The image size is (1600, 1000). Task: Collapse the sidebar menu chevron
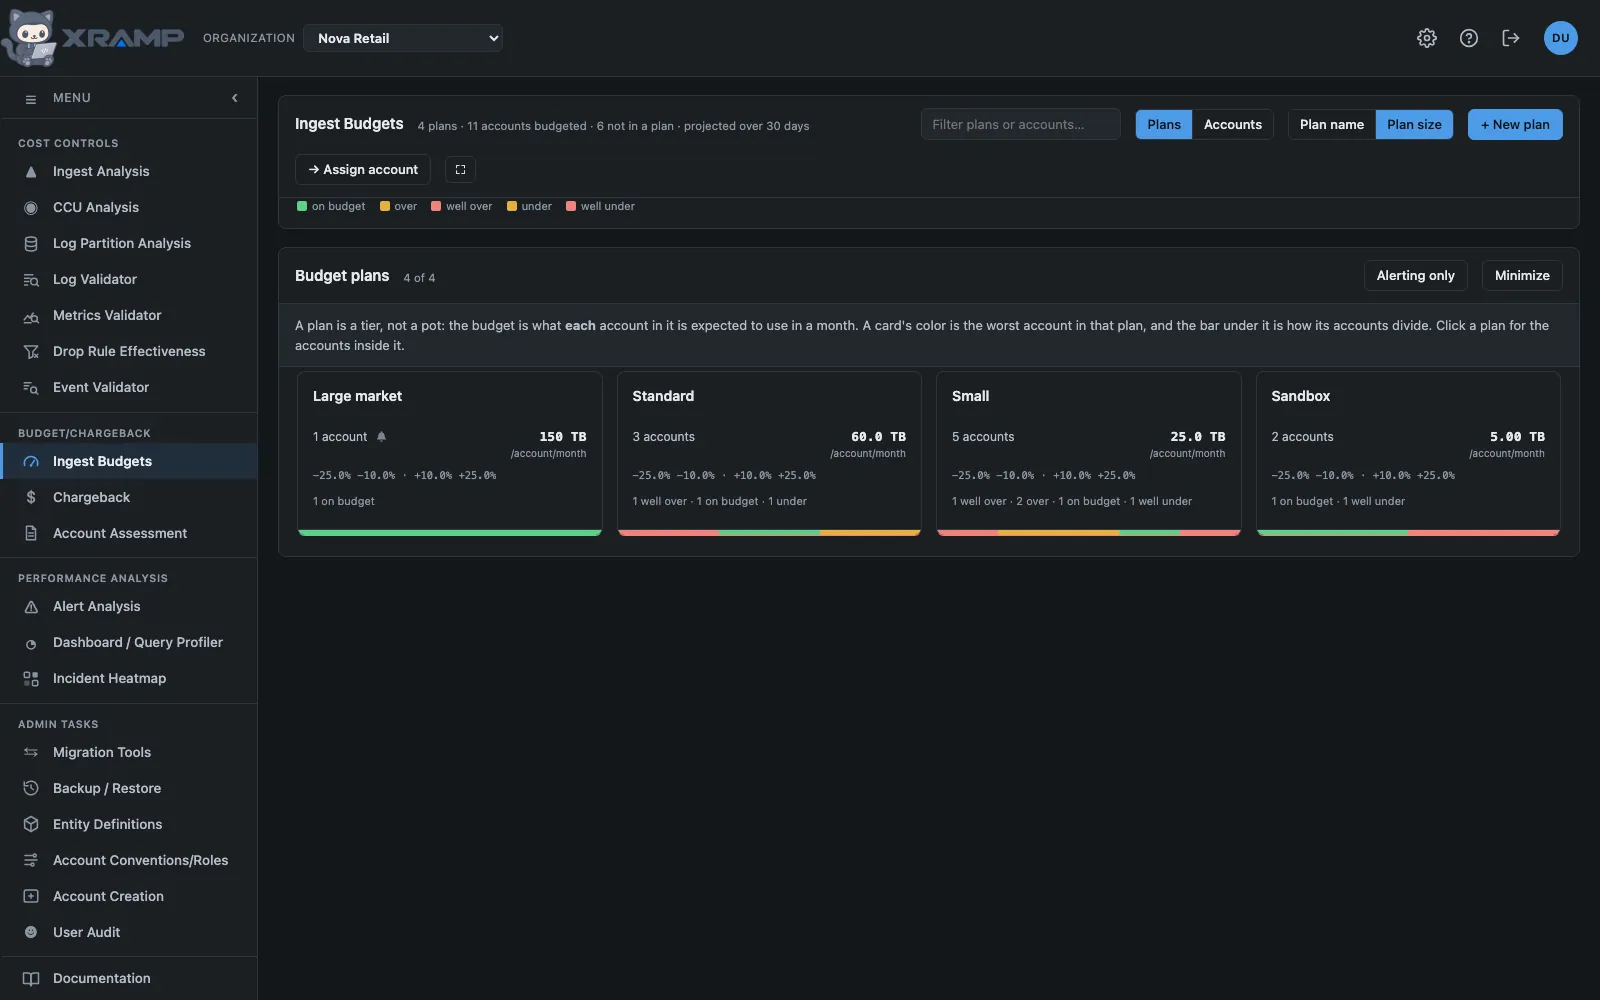tap(235, 98)
